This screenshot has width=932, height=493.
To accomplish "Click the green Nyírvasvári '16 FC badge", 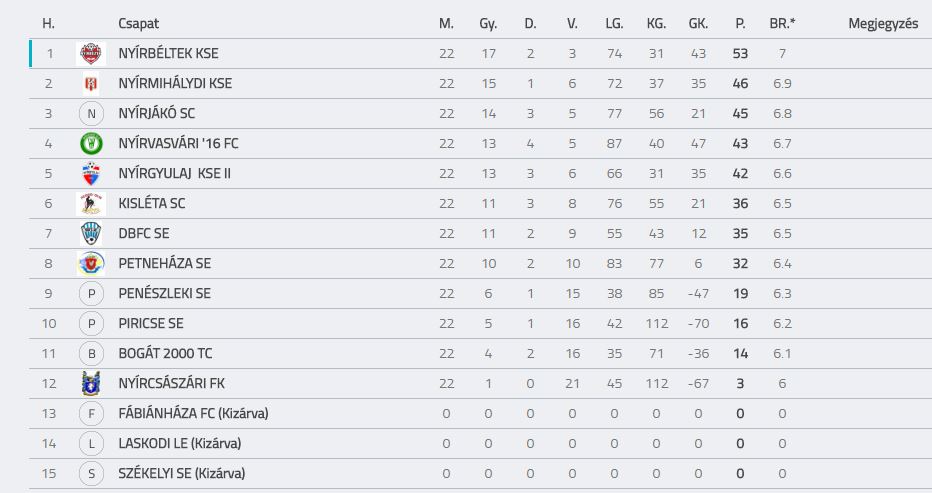I will pos(91,143).
